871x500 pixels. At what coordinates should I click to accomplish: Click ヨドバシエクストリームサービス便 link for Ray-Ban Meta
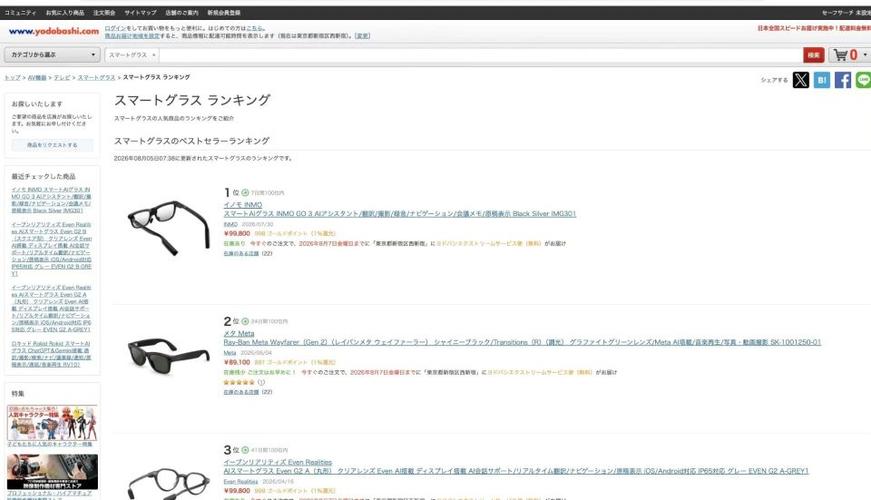[540, 372]
